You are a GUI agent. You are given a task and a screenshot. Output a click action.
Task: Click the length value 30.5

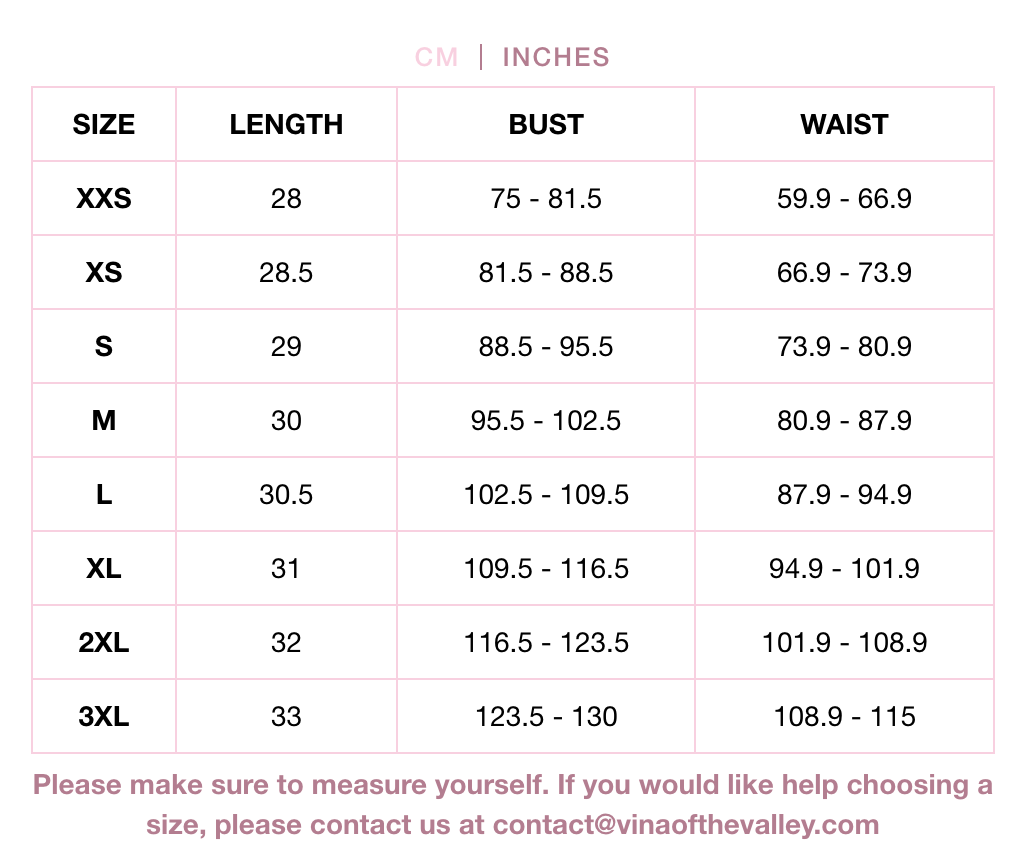pyautogui.click(x=286, y=495)
